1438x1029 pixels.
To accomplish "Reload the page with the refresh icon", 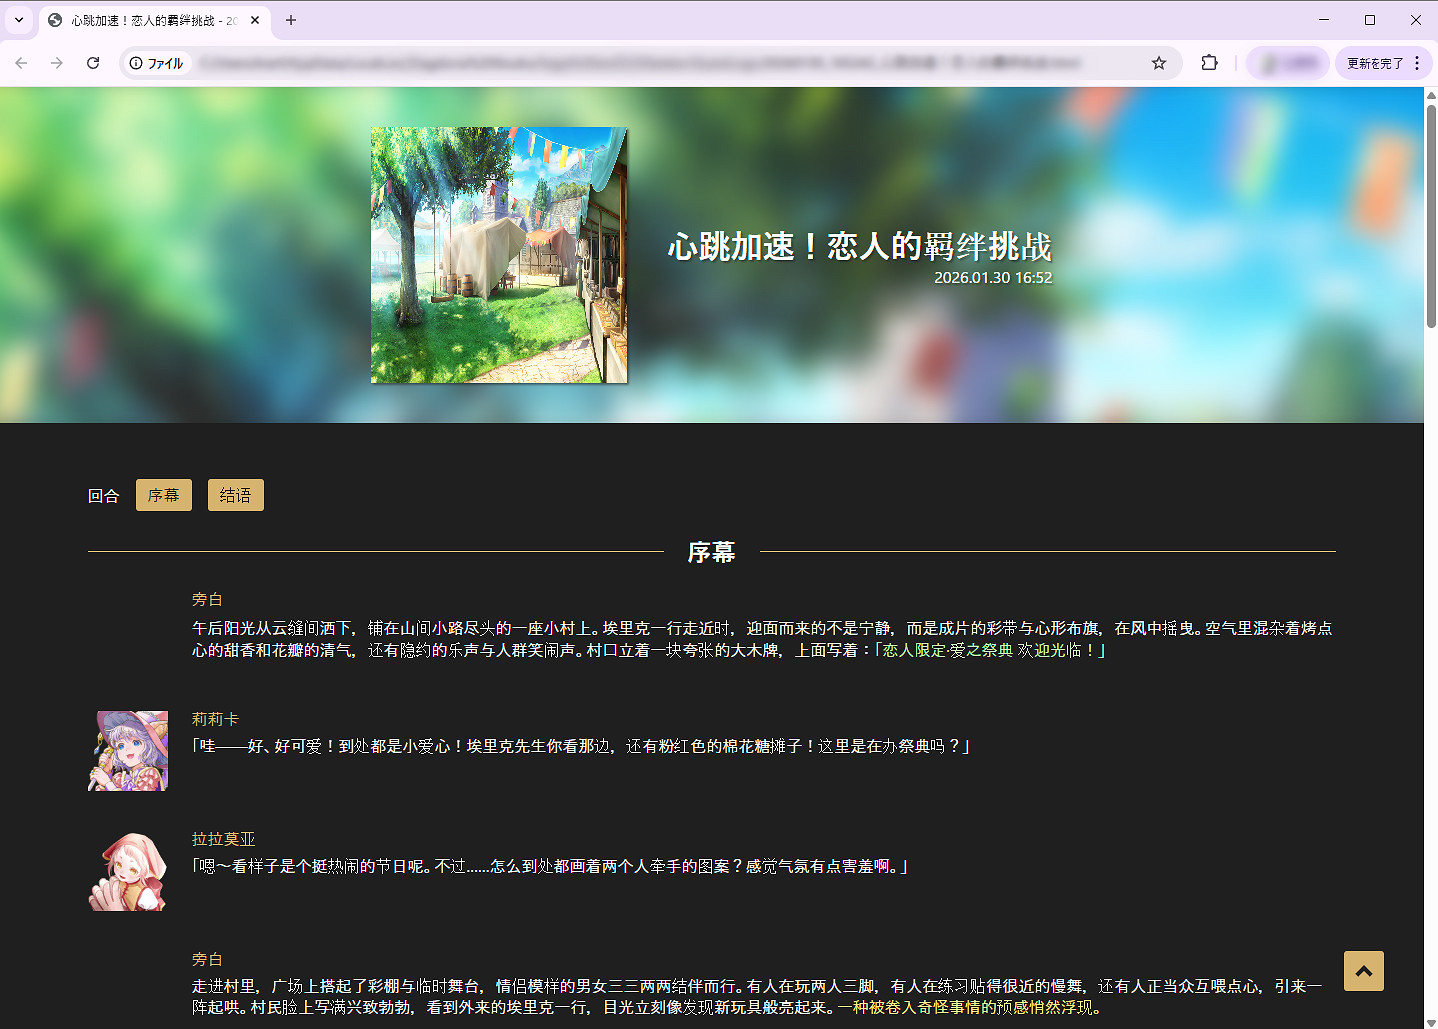I will click(x=93, y=62).
